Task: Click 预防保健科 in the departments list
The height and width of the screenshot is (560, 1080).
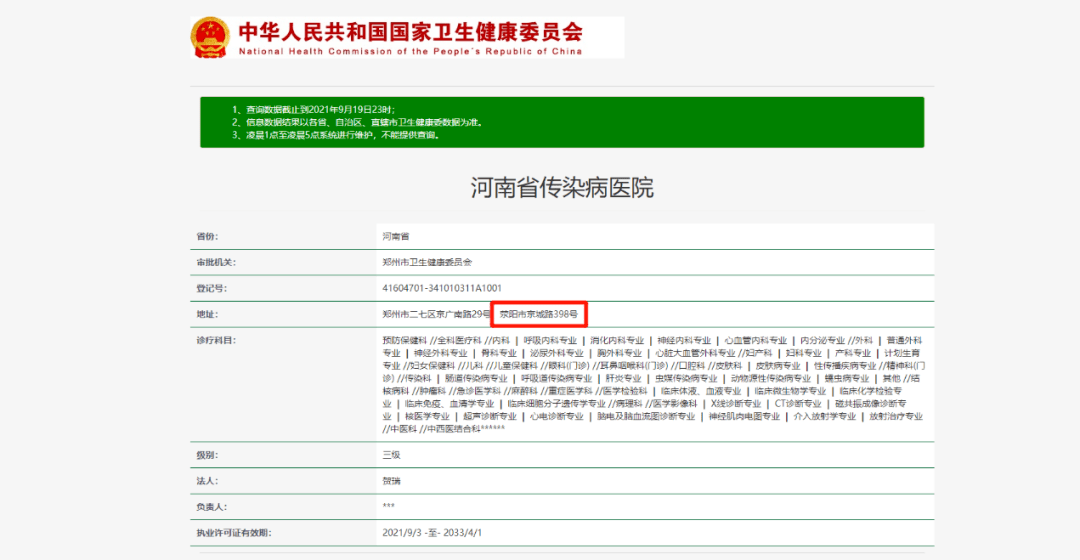Action: [404, 340]
